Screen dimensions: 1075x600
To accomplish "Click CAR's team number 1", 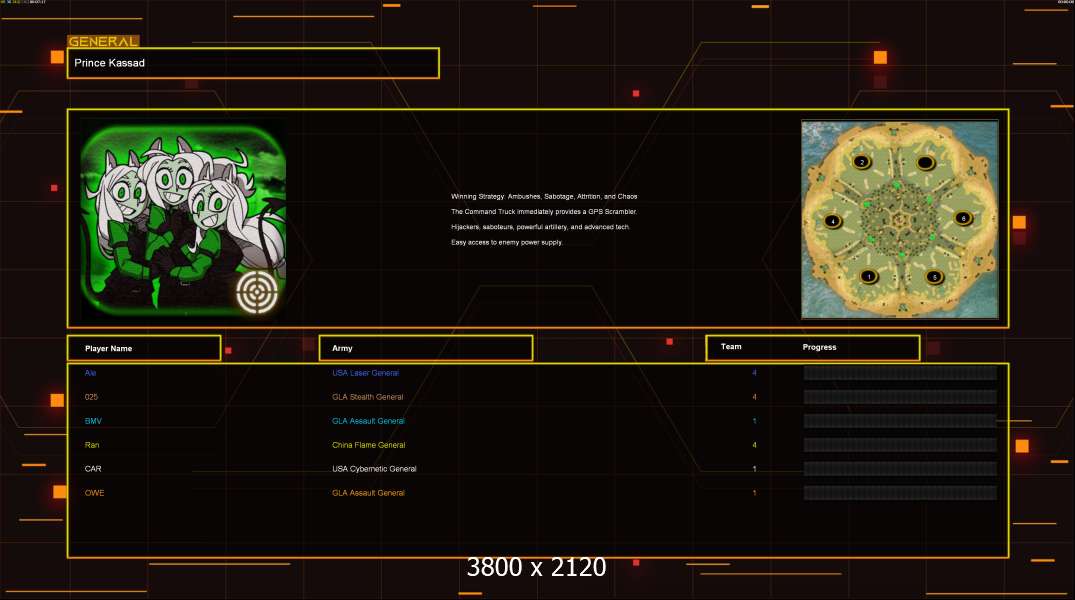I will [754, 469].
